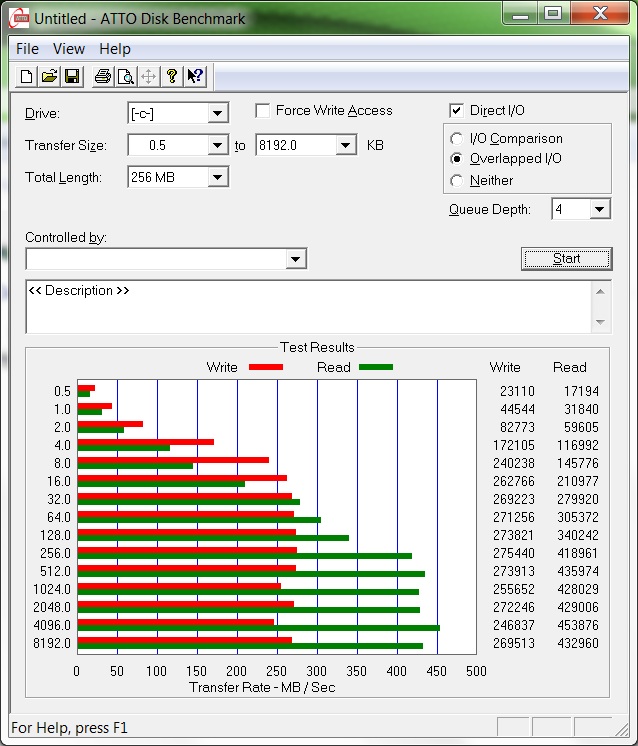This screenshot has height=746, width=638.
Task: Click description scrollbar up arrow
Action: [x=600, y=292]
